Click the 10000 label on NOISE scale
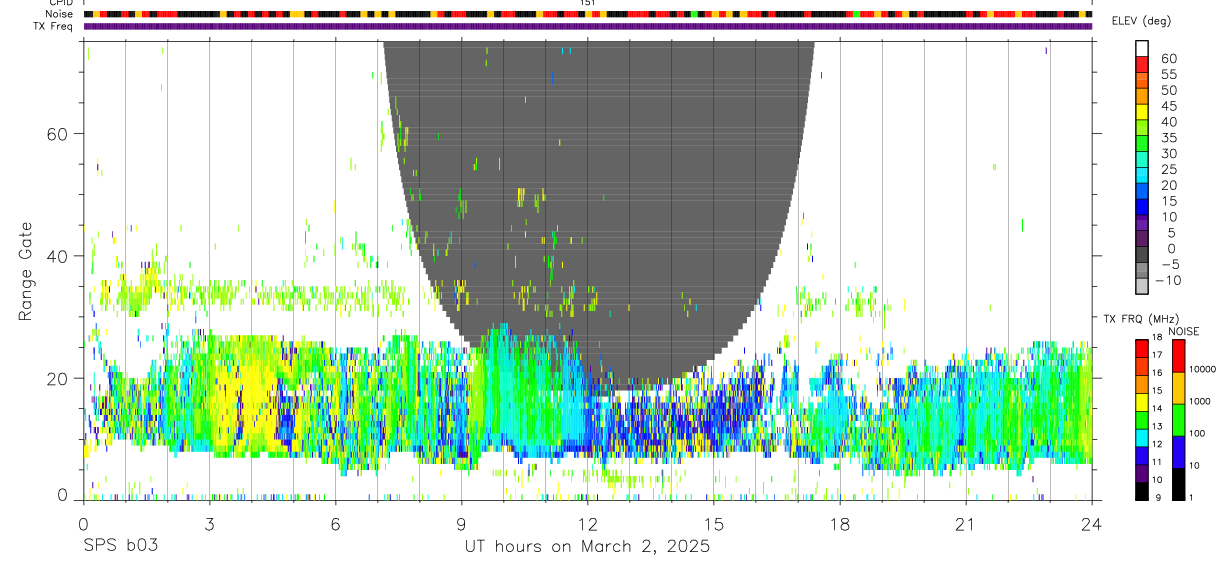The height and width of the screenshot is (567, 1228). (1204, 369)
